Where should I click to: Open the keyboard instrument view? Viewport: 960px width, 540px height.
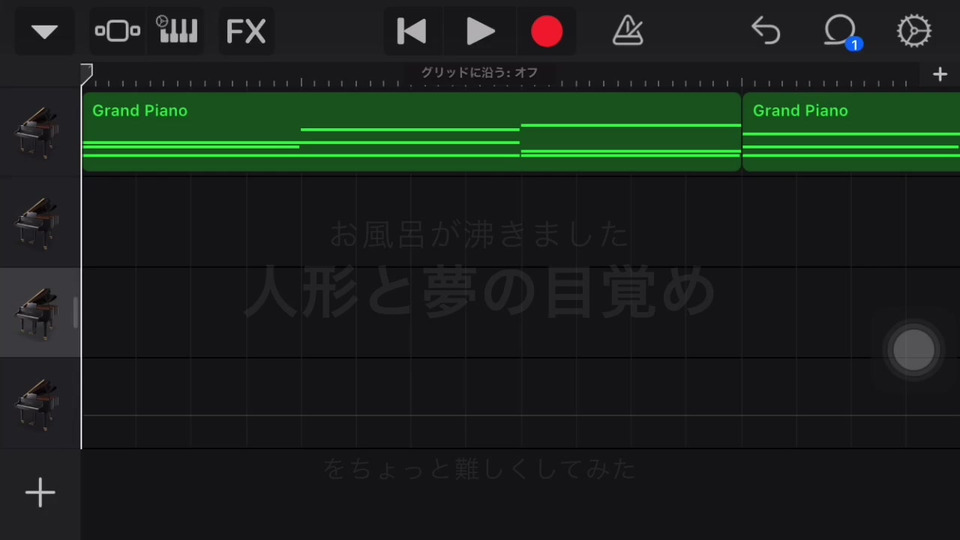click(x=177, y=31)
